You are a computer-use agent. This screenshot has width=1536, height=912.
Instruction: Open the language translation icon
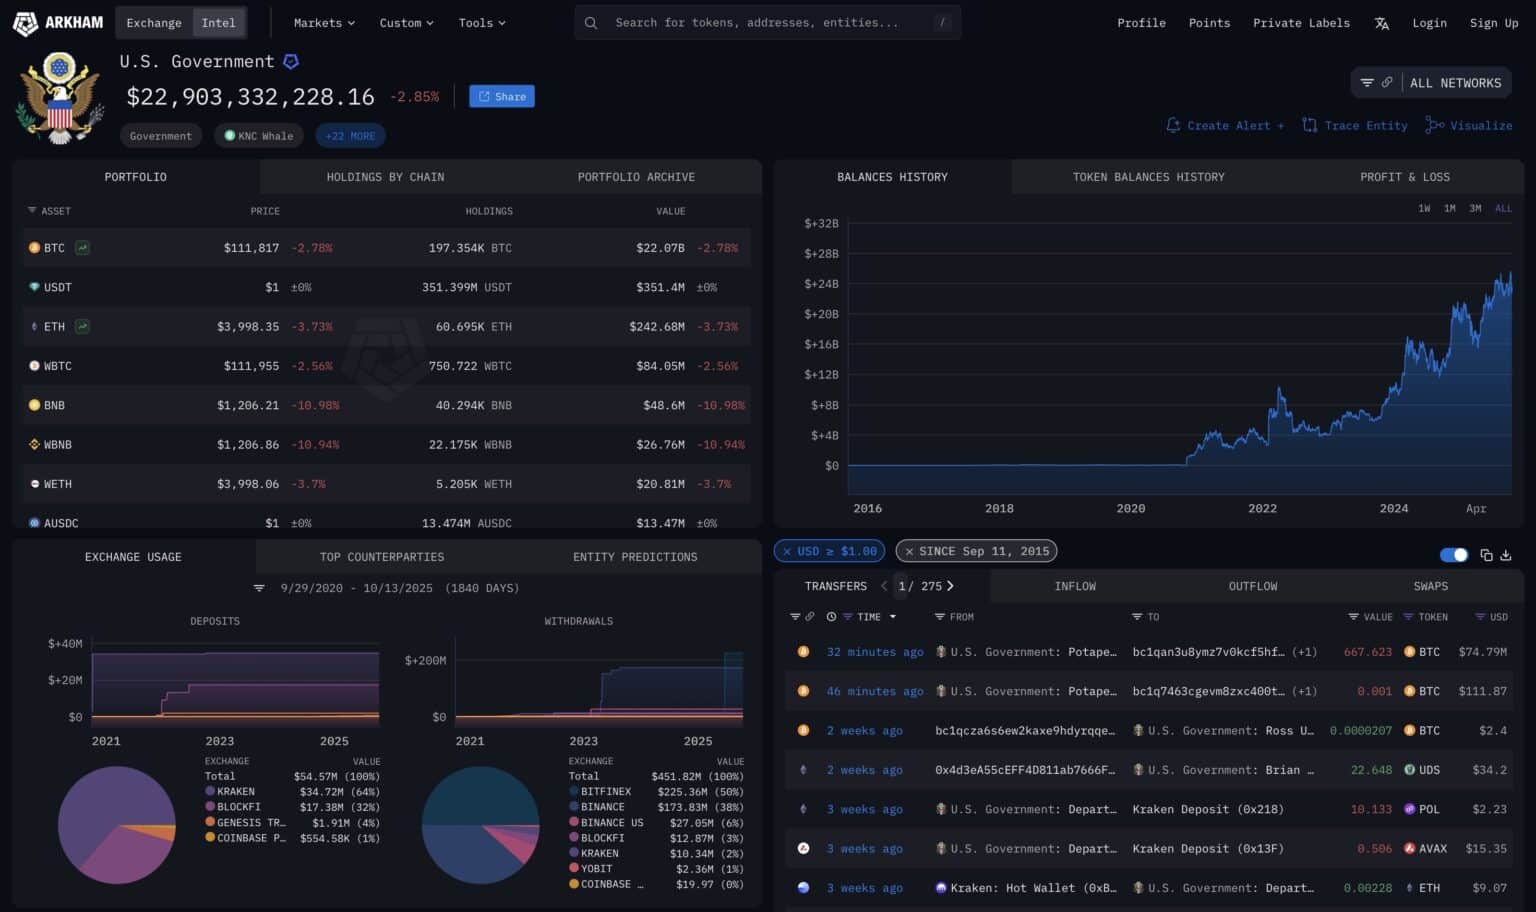pyautogui.click(x=1381, y=23)
